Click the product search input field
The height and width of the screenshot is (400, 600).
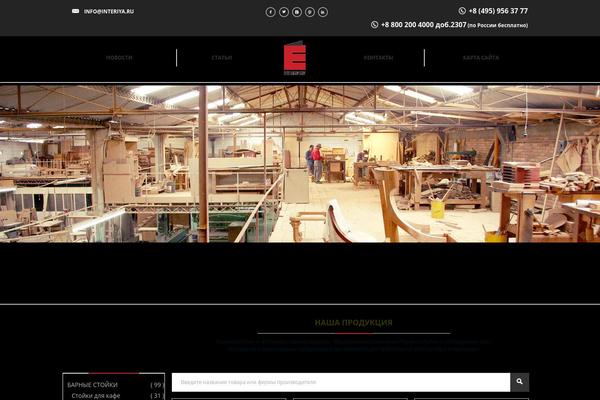tap(341, 382)
